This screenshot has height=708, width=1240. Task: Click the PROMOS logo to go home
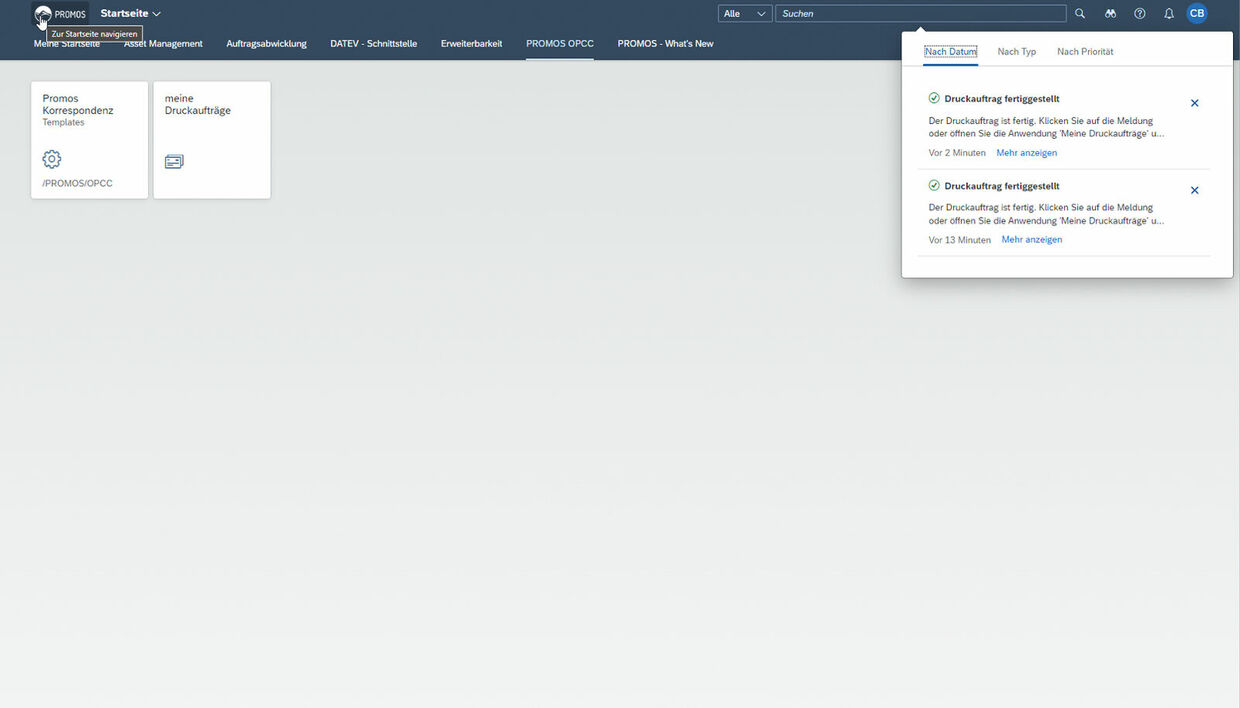60,14
